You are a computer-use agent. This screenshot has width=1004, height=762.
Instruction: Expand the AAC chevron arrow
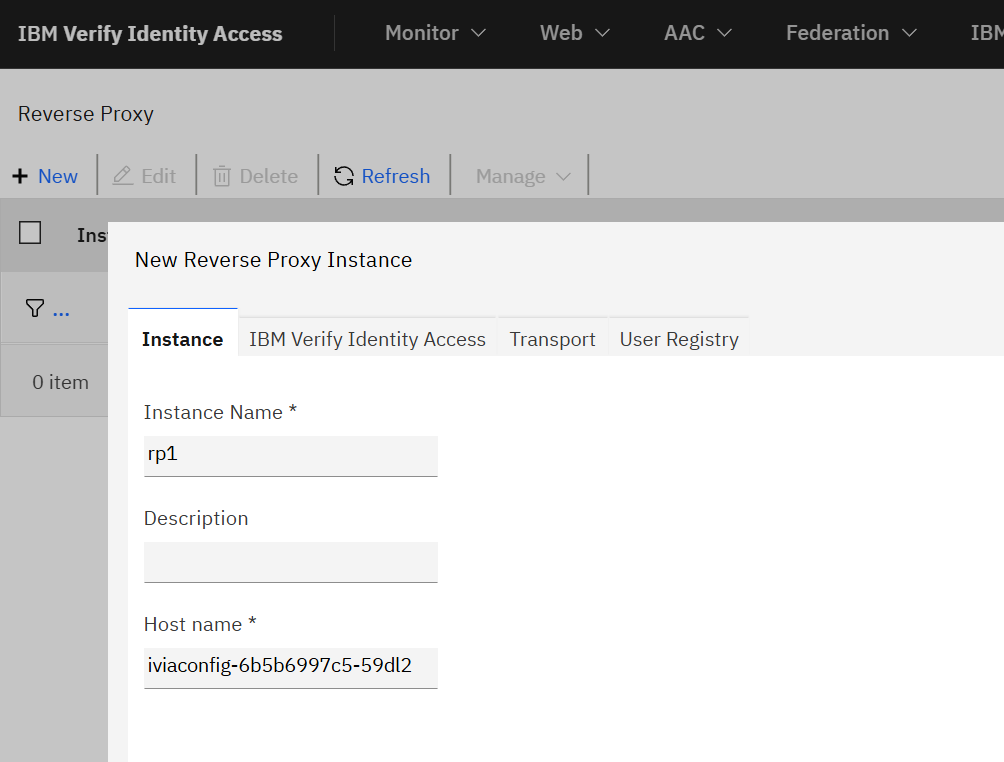point(724,33)
